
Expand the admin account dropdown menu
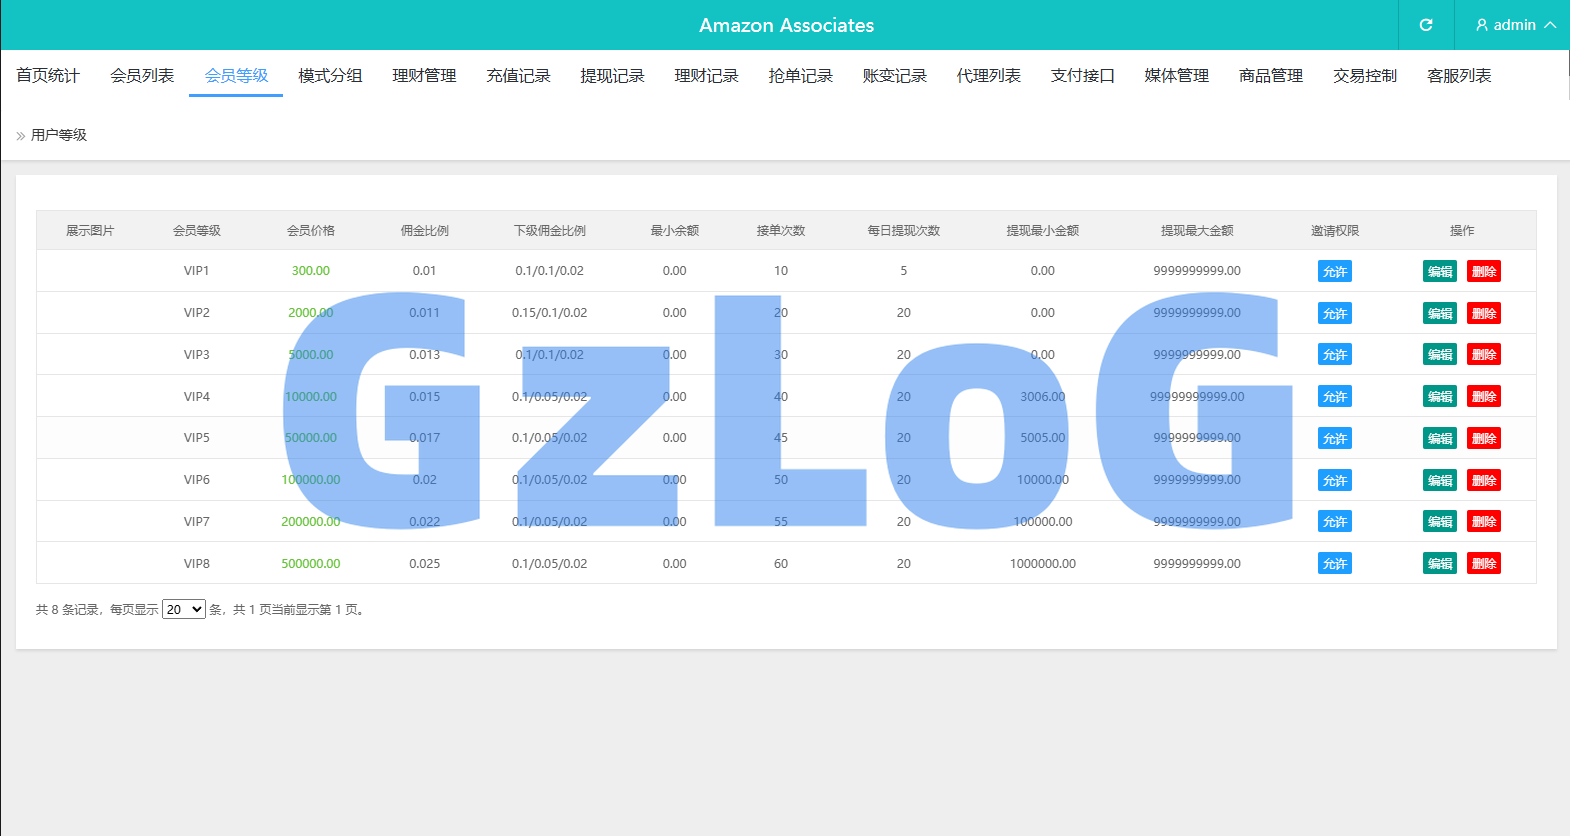[x=1549, y=25]
